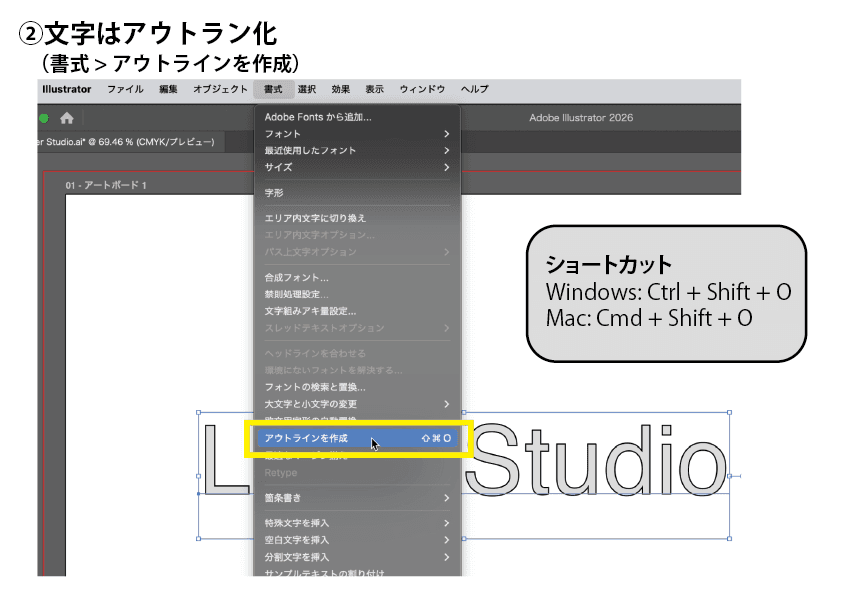Click the Retype menu entry
Viewport: 842px width, 596px height.
point(357,473)
